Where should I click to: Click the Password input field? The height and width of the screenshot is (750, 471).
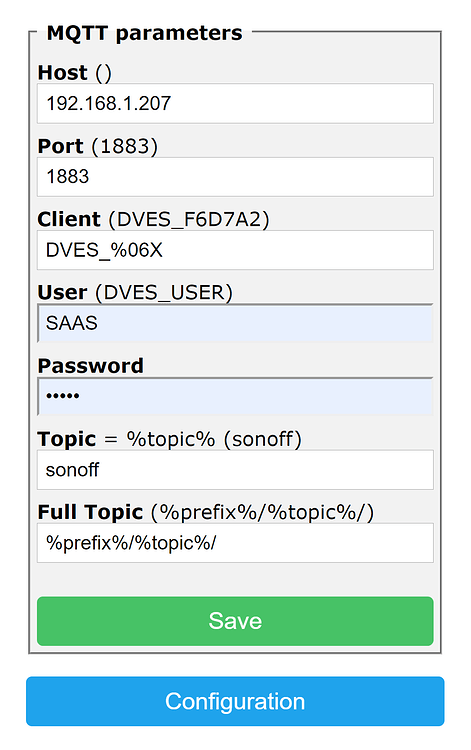pyautogui.click(x=235, y=396)
